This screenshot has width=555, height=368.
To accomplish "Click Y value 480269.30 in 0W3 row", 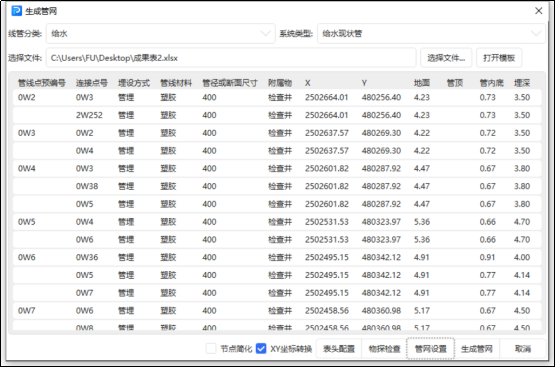I will 381,133.
